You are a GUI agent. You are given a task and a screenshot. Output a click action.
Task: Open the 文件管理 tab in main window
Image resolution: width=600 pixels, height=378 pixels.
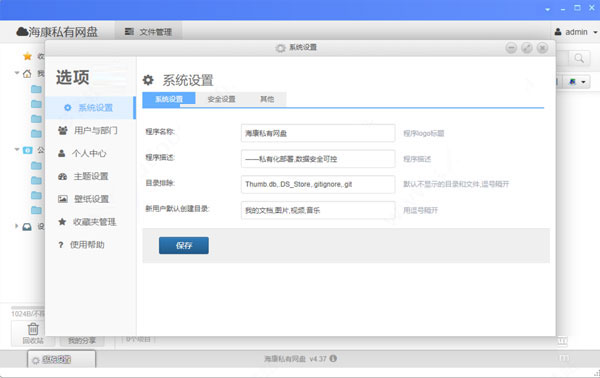click(x=148, y=32)
